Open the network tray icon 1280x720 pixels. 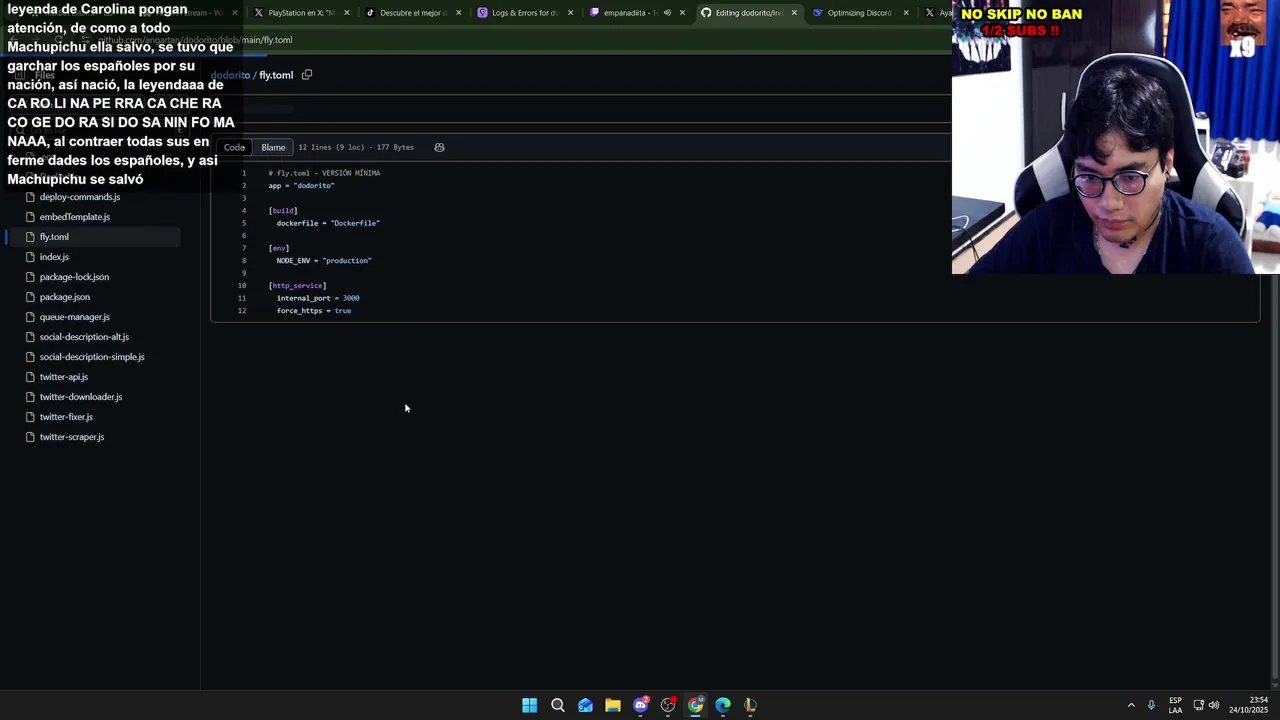[1198, 705]
